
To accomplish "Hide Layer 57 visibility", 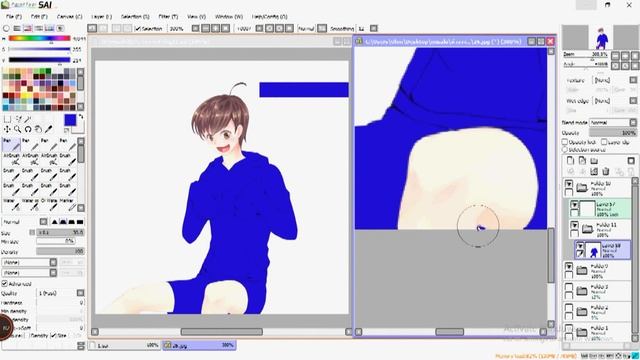I will point(574,205).
